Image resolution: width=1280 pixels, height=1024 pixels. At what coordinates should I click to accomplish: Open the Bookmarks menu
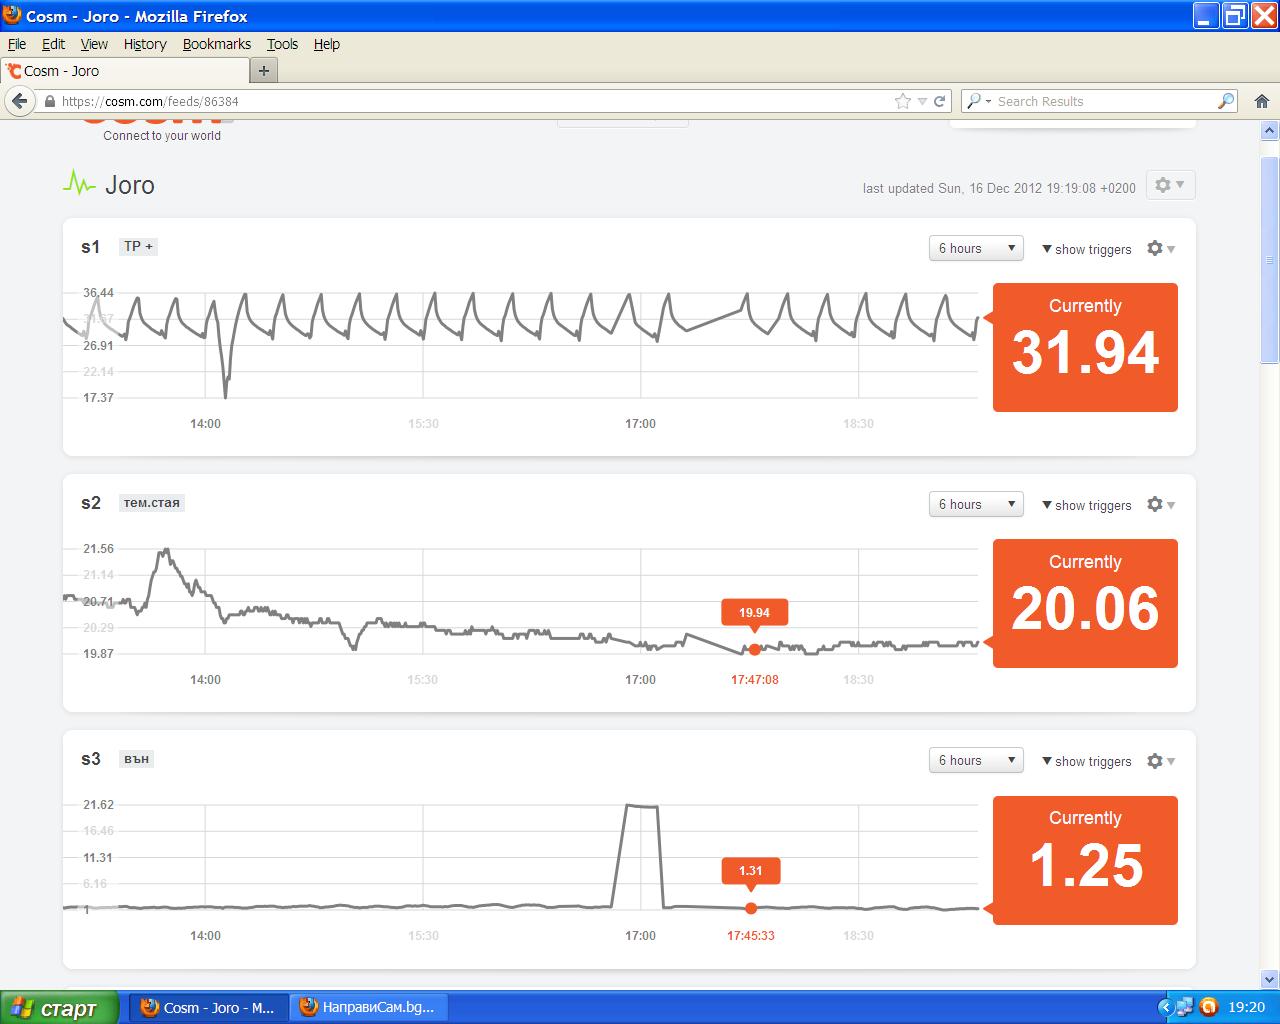216,44
